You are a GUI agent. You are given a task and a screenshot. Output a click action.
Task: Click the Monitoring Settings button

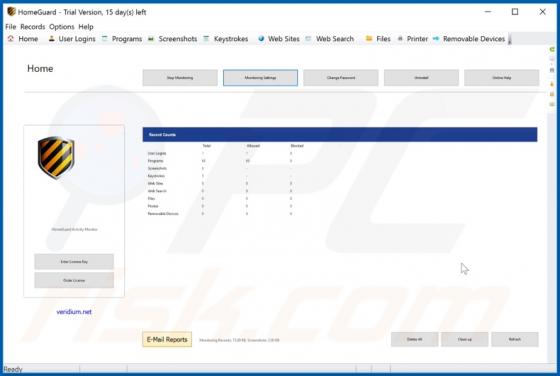pos(260,77)
